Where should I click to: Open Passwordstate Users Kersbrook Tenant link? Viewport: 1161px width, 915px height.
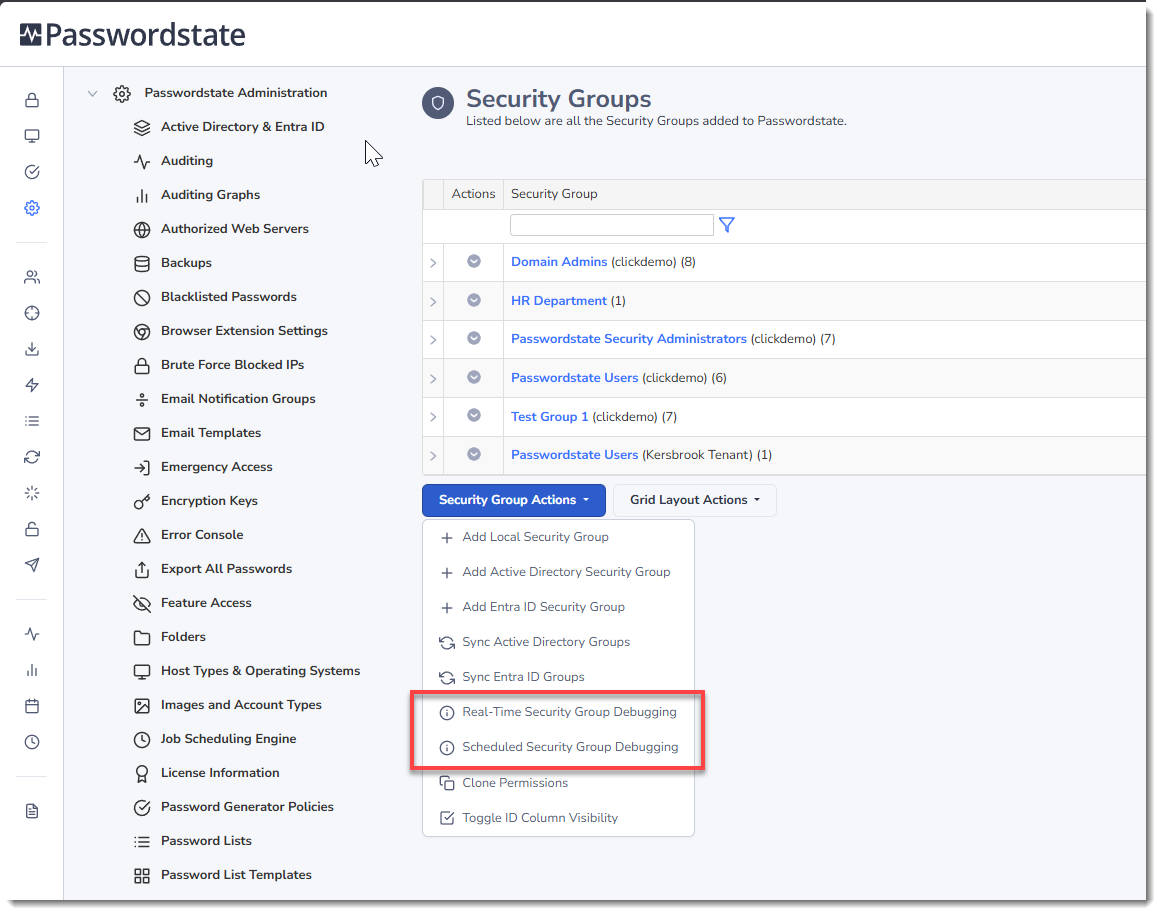click(x=575, y=455)
